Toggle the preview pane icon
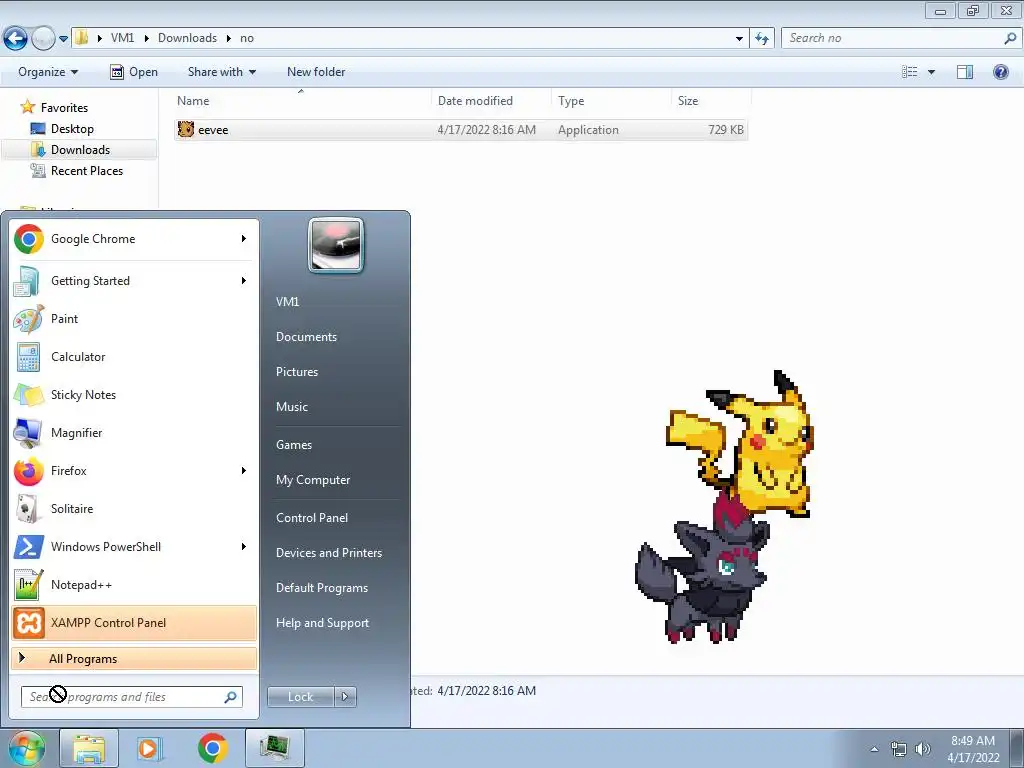Screen dimensions: 1024x768 pyautogui.click(x=965, y=72)
